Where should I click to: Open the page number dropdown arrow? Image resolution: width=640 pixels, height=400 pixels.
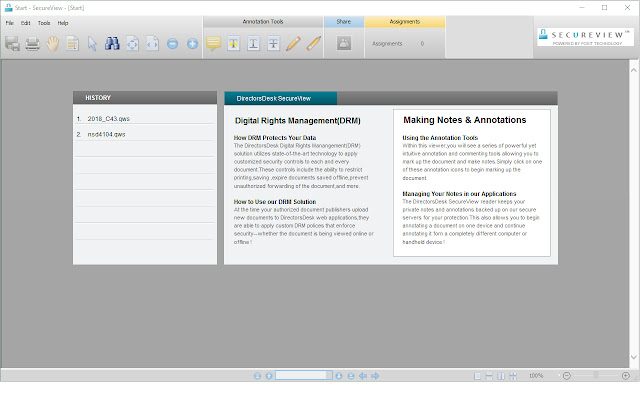point(329,376)
